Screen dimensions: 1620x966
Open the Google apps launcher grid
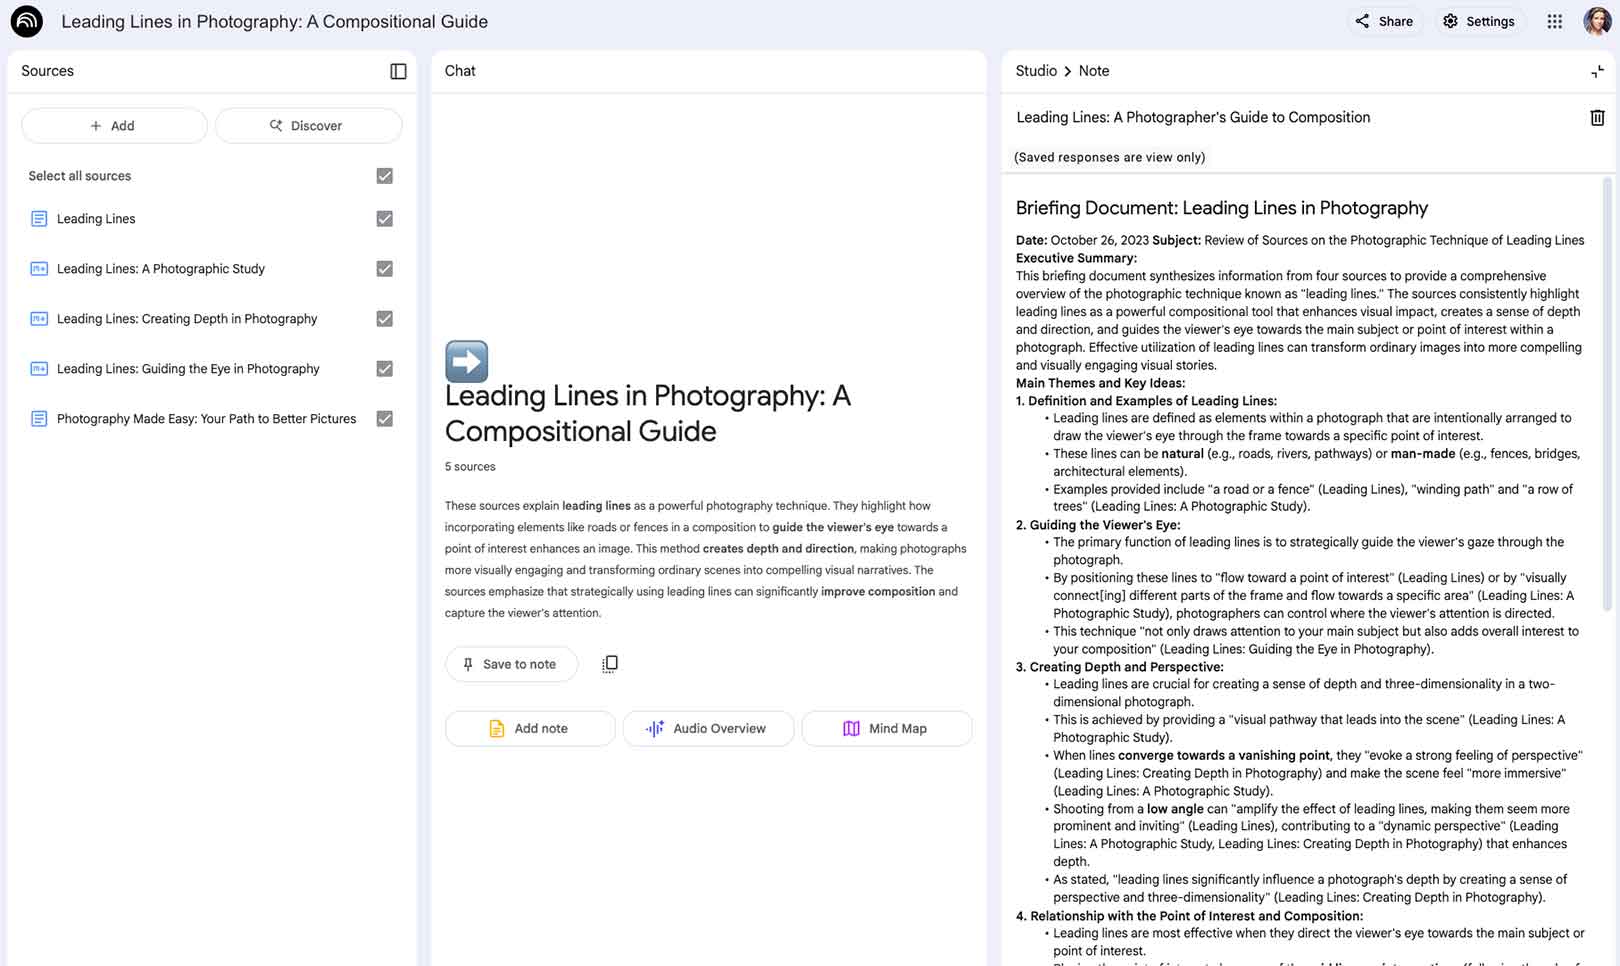[1554, 21]
